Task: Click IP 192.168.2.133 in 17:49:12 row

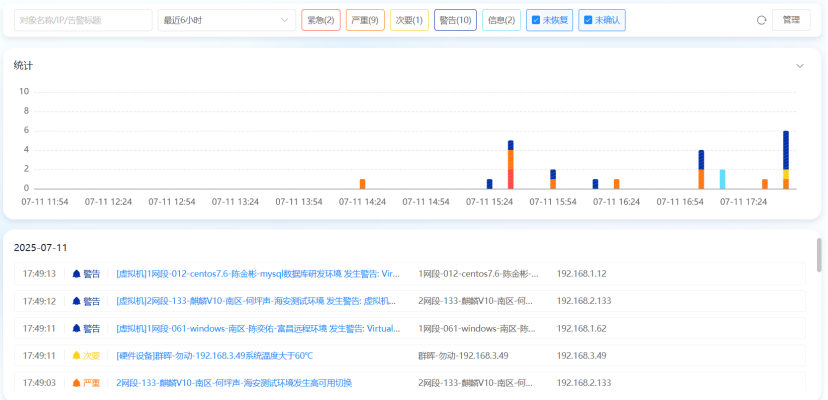Action: [584, 301]
